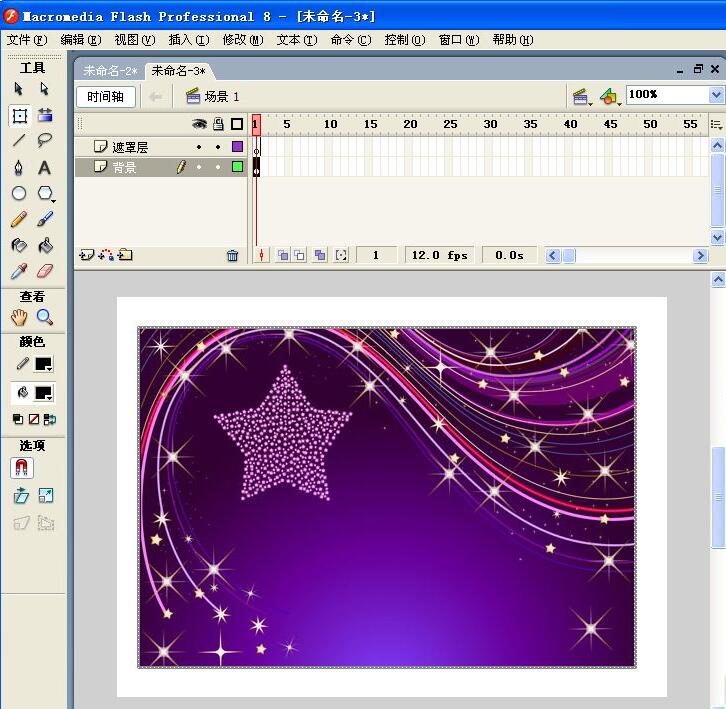Viewport: 726px width, 709px height.
Task: Open the timeline frame view menu
Action: tap(716, 125)
